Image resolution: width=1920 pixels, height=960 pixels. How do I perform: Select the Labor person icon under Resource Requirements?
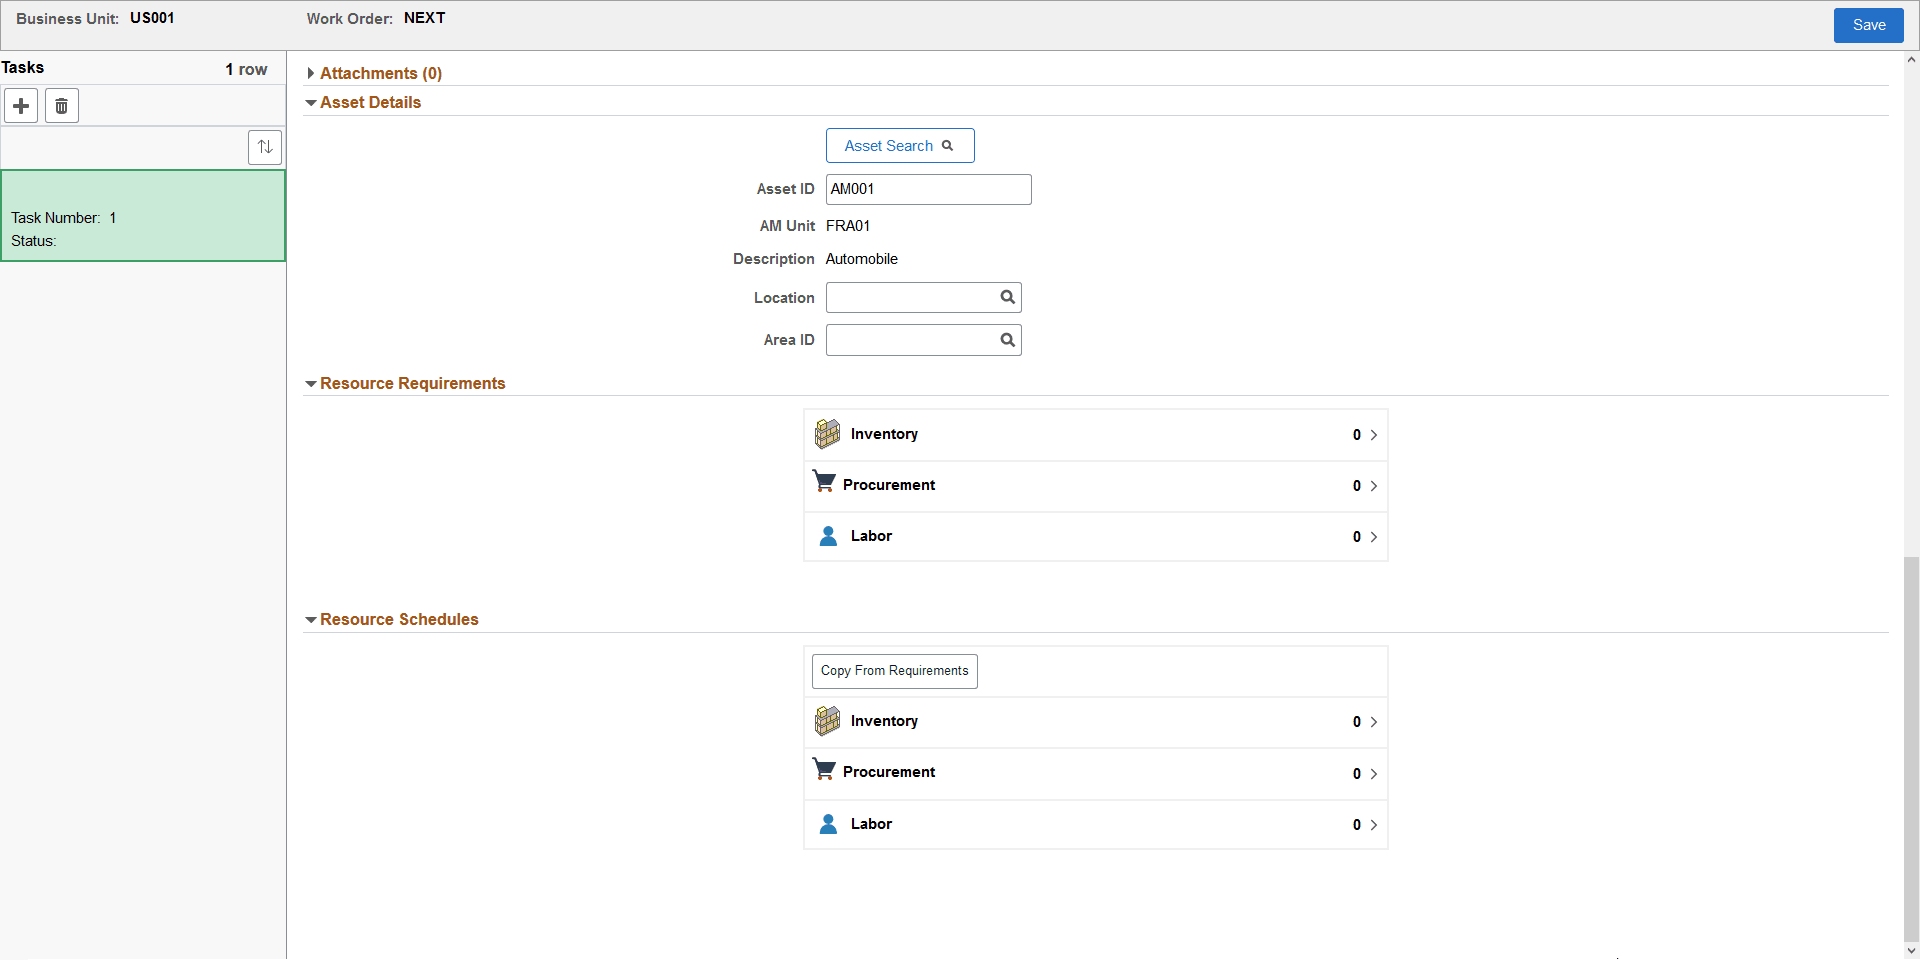tap(827, 536)
